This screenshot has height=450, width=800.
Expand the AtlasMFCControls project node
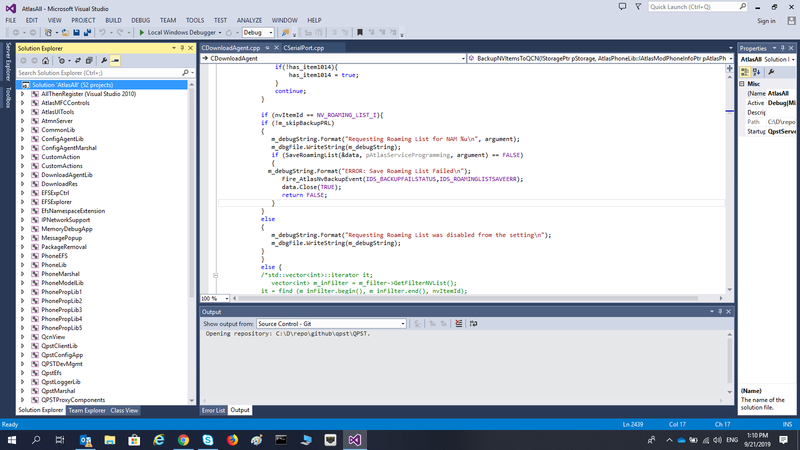coord(22,103)
